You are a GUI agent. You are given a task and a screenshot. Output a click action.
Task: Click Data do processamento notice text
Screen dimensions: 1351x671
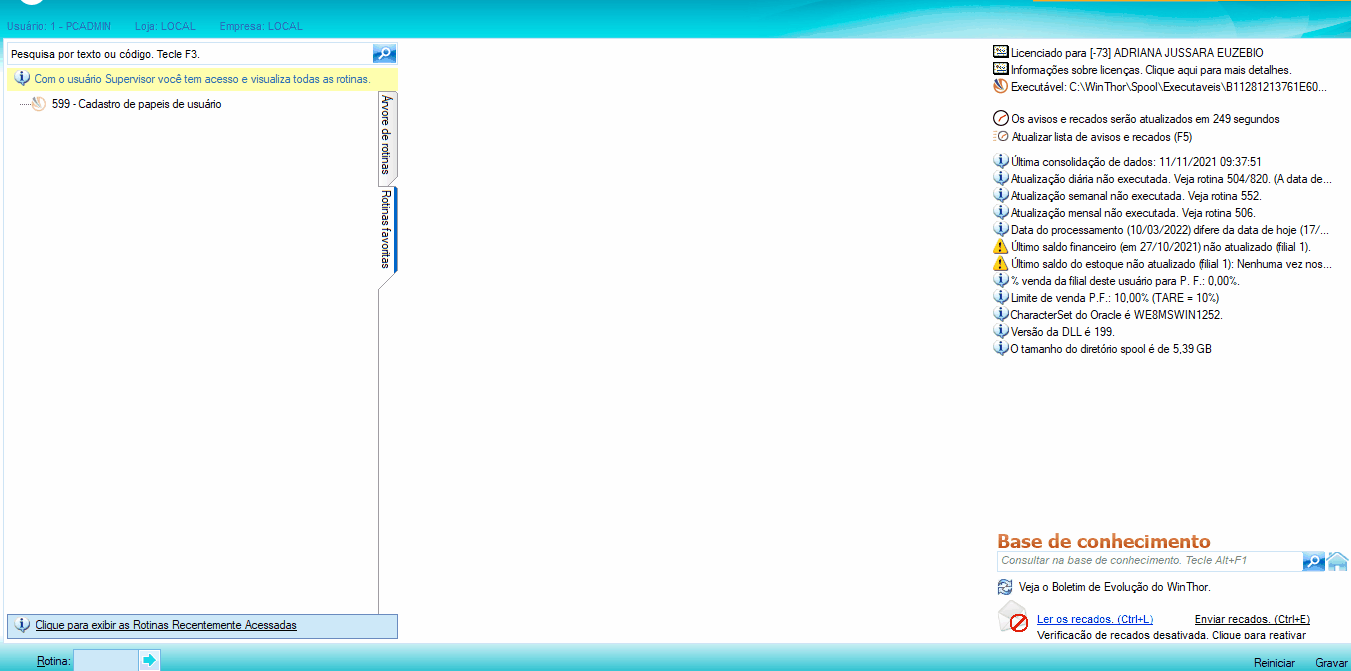point(1171,229)
